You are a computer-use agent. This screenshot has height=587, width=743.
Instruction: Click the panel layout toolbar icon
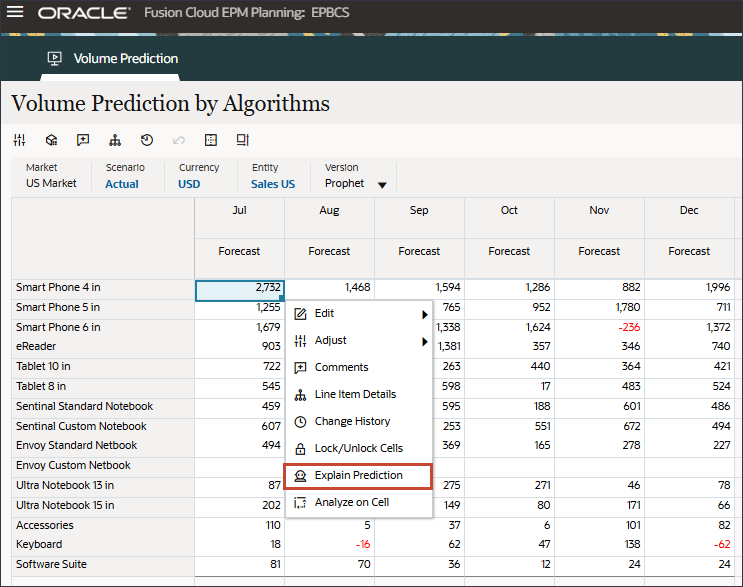click(x=243, y=140)
